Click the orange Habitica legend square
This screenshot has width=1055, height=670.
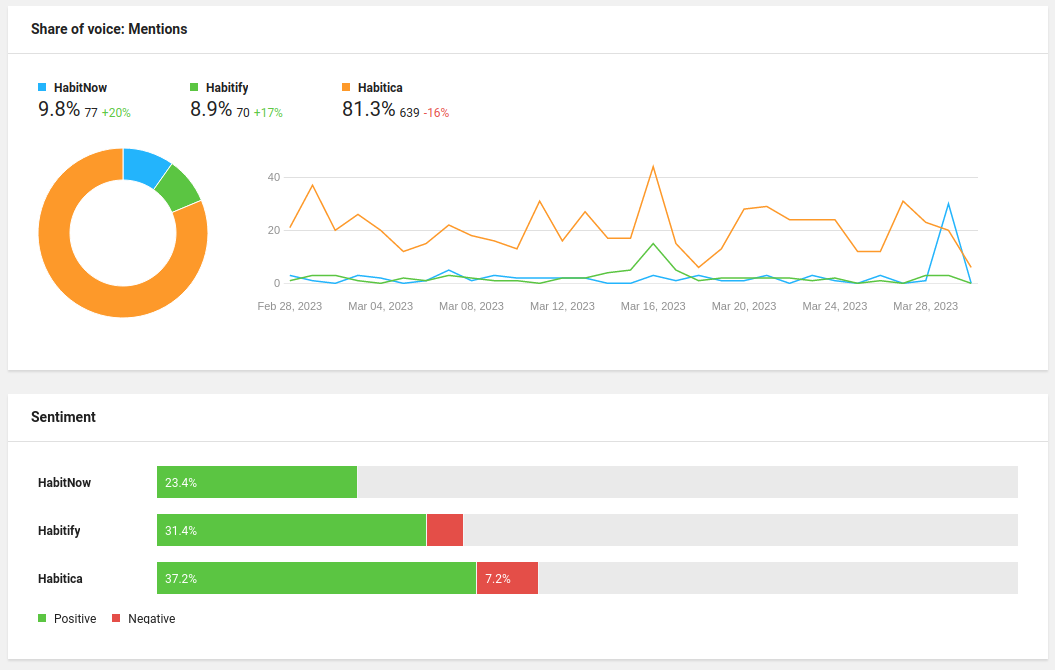(x=347, y=87)
